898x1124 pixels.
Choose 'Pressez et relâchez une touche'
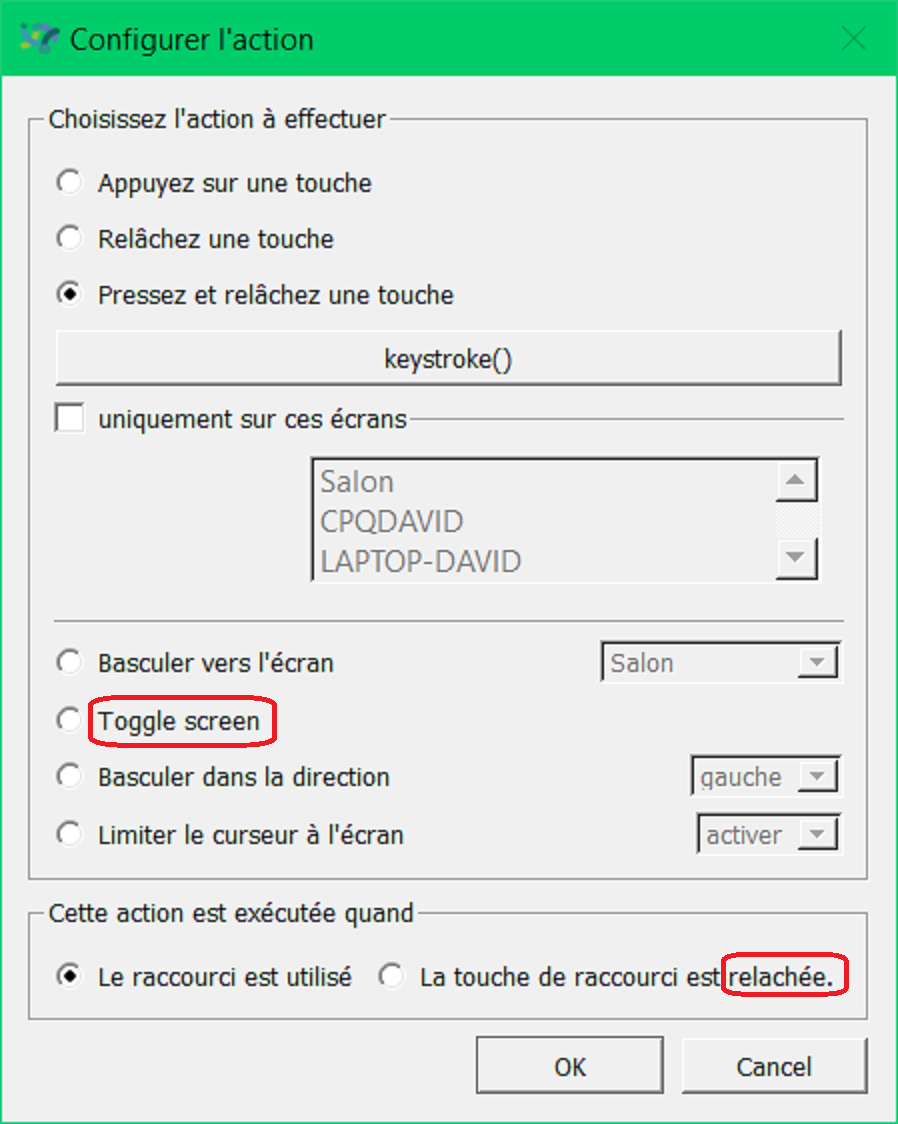(x=68, y=295)
